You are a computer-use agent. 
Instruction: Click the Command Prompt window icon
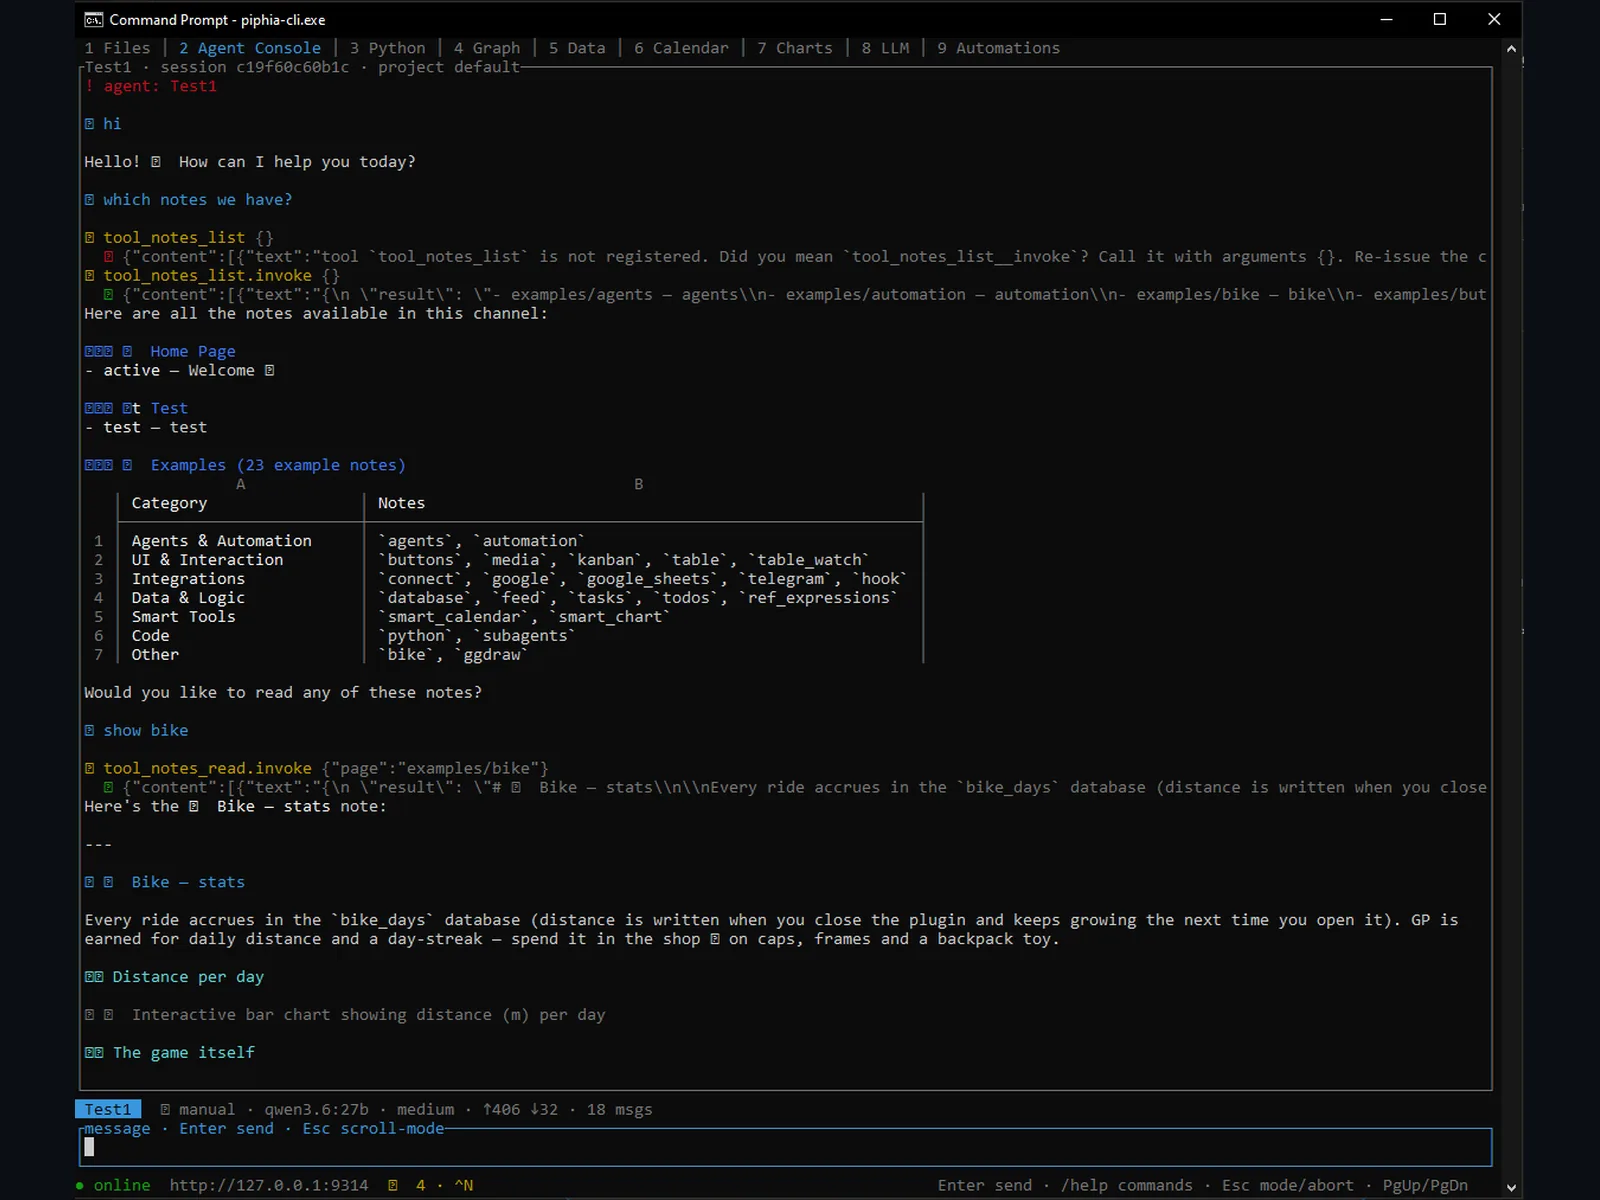click(93, 20)
